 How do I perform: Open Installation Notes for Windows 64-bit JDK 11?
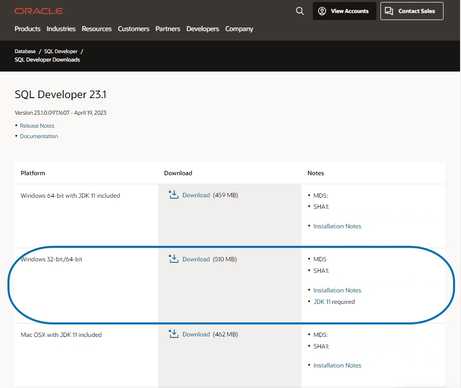pyautogui.click(x=337, y=226)
